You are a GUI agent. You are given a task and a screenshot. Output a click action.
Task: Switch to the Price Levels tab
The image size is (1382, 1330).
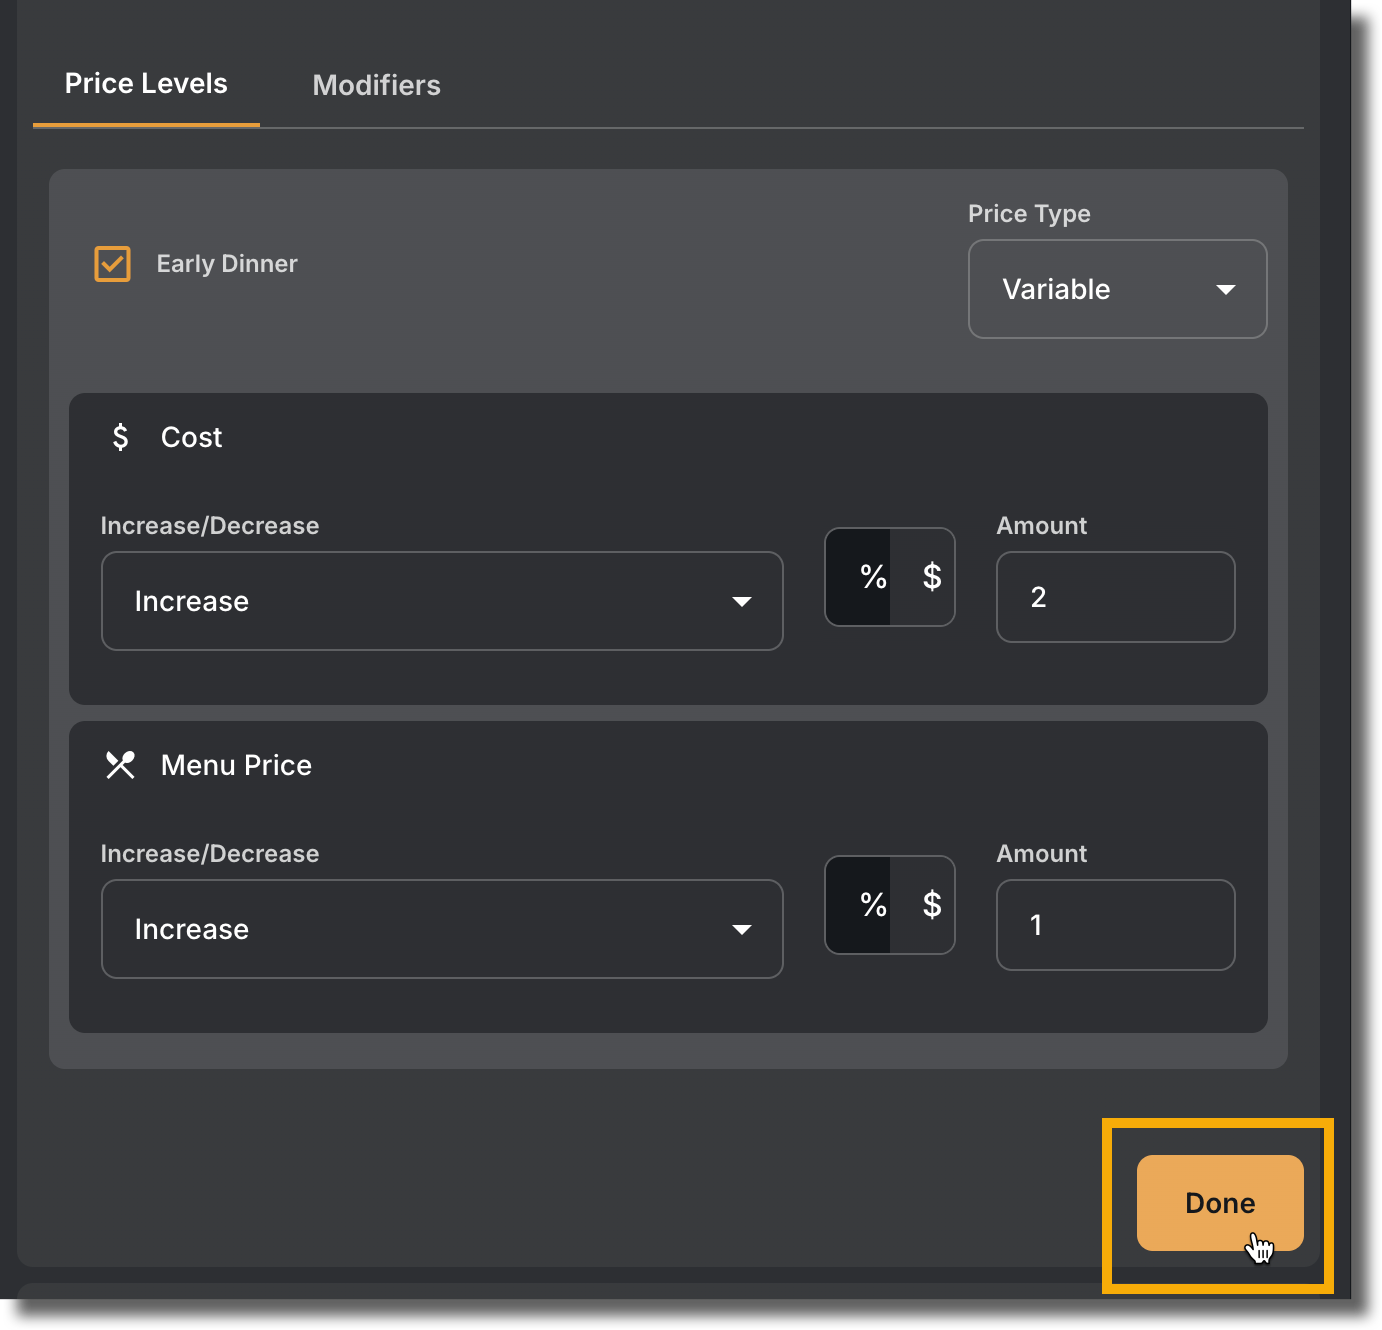146,84
